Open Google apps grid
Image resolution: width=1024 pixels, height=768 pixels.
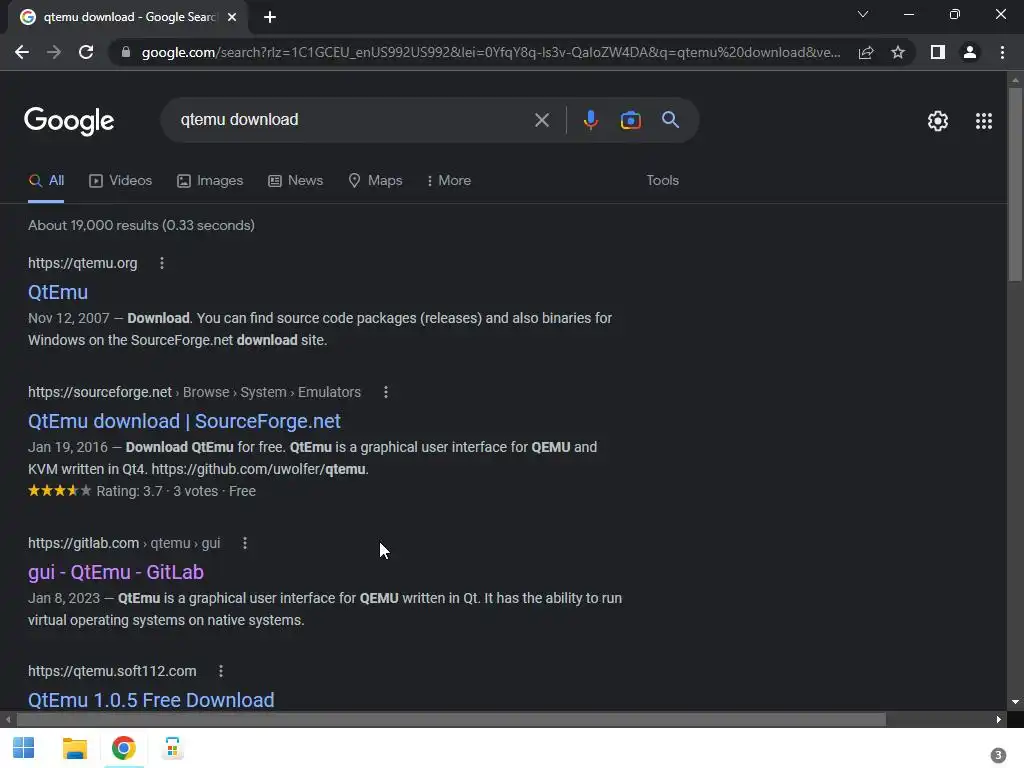984,121
